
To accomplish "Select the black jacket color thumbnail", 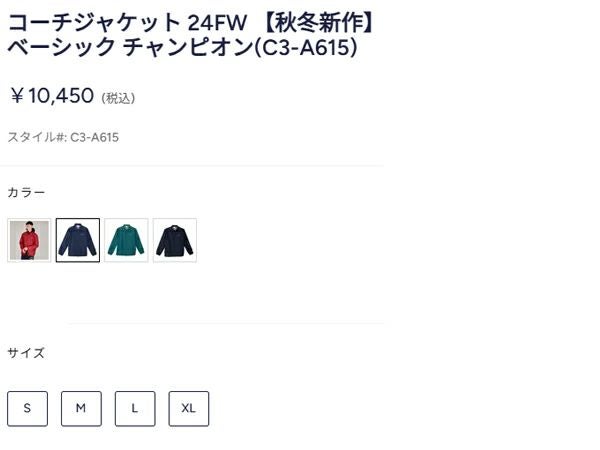I will (175, 240).
